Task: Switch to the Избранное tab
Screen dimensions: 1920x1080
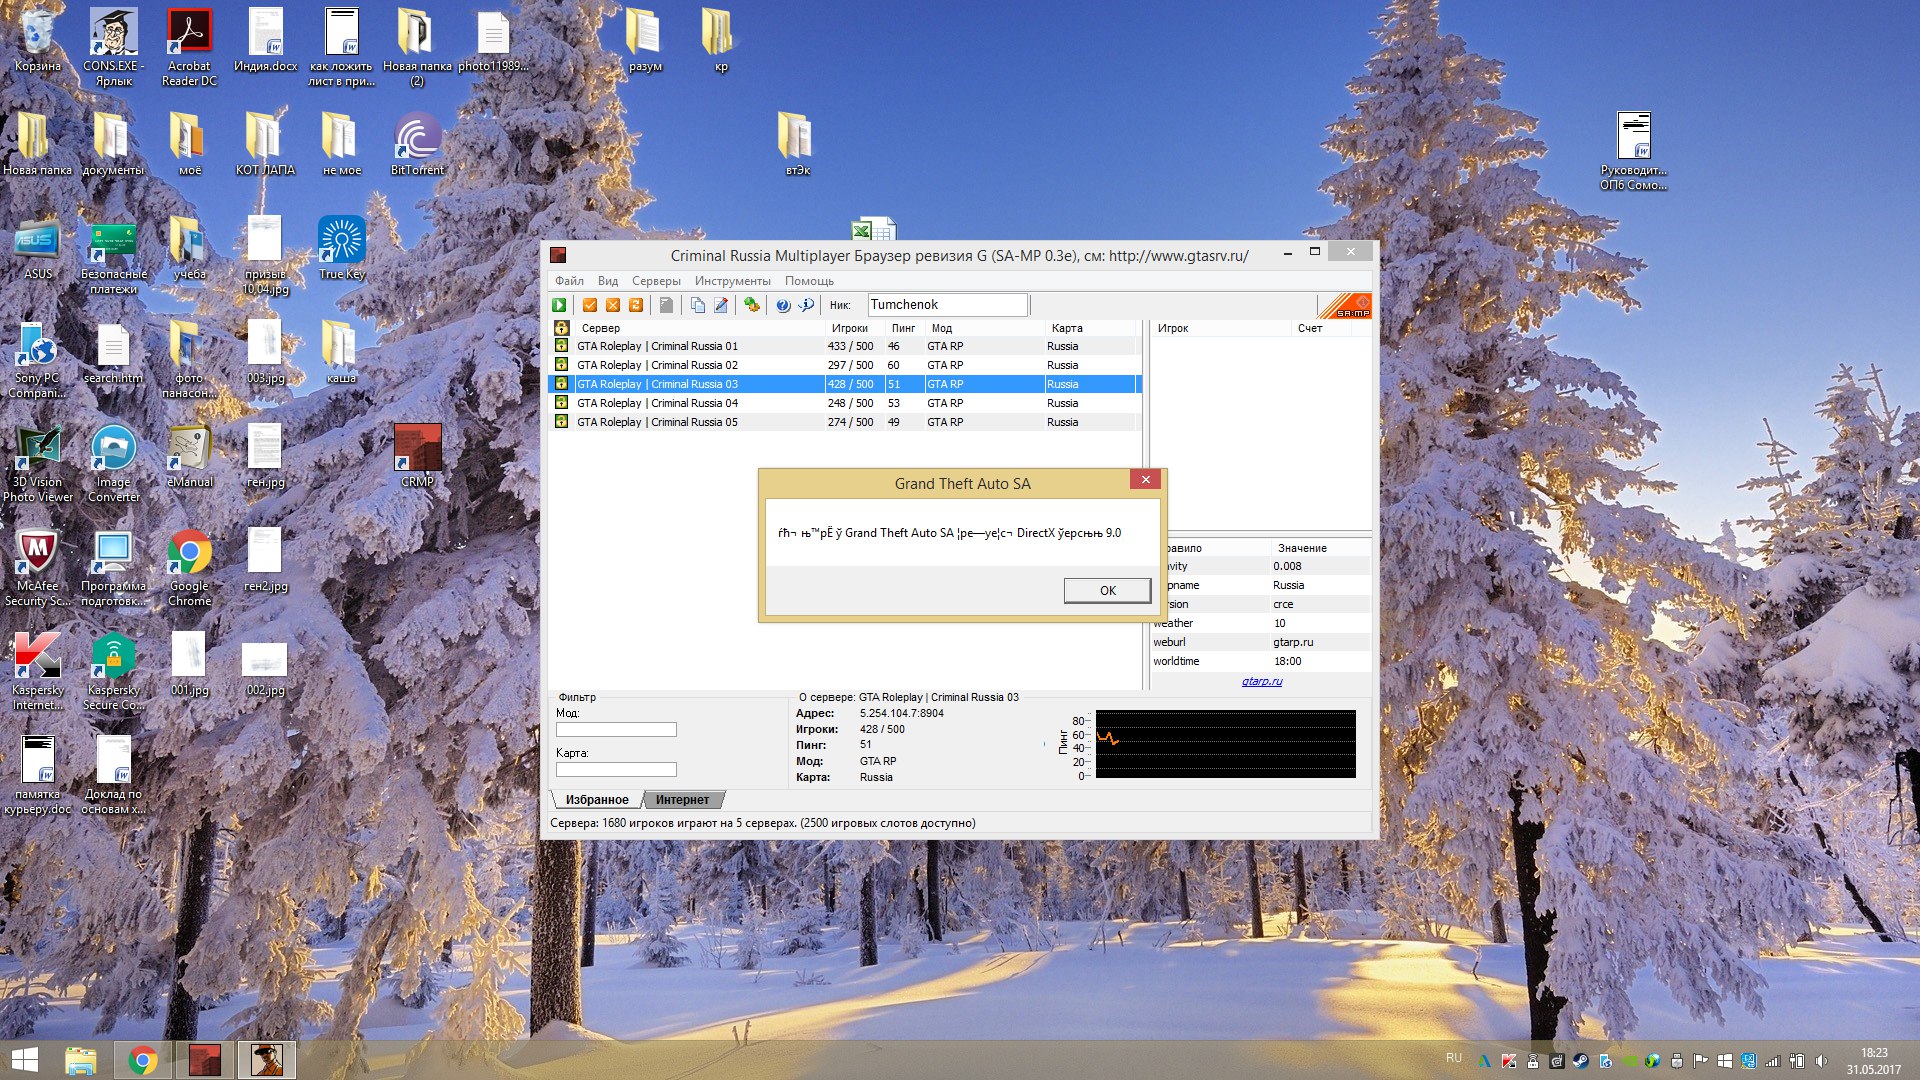Action: [x=597, y=800]
